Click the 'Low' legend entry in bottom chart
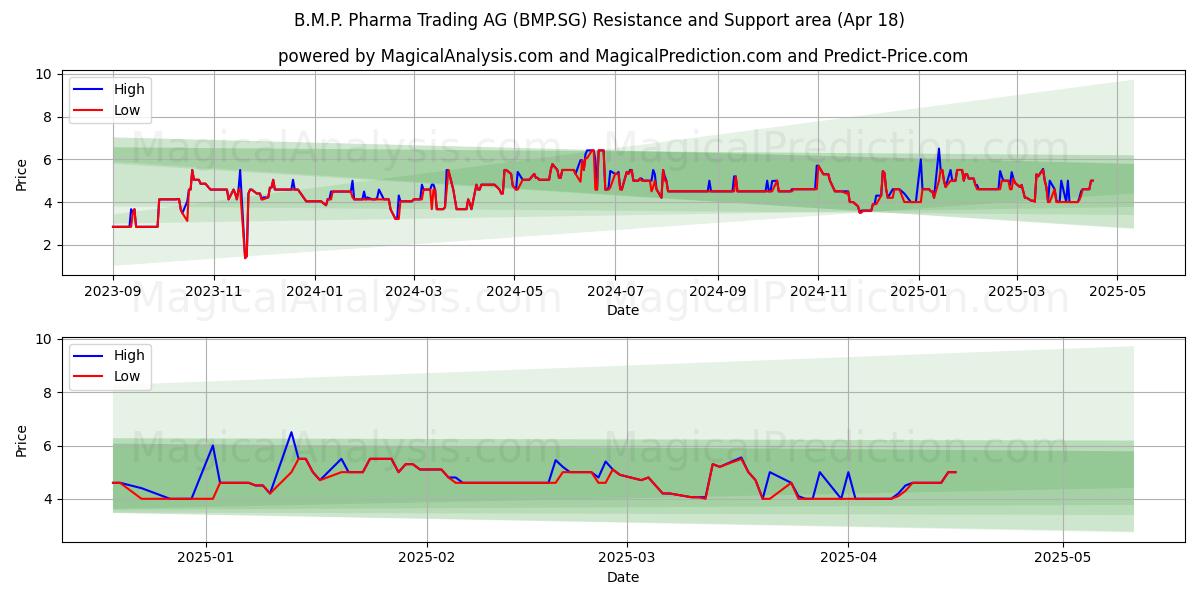1200x600 pixels. point(127,376)
